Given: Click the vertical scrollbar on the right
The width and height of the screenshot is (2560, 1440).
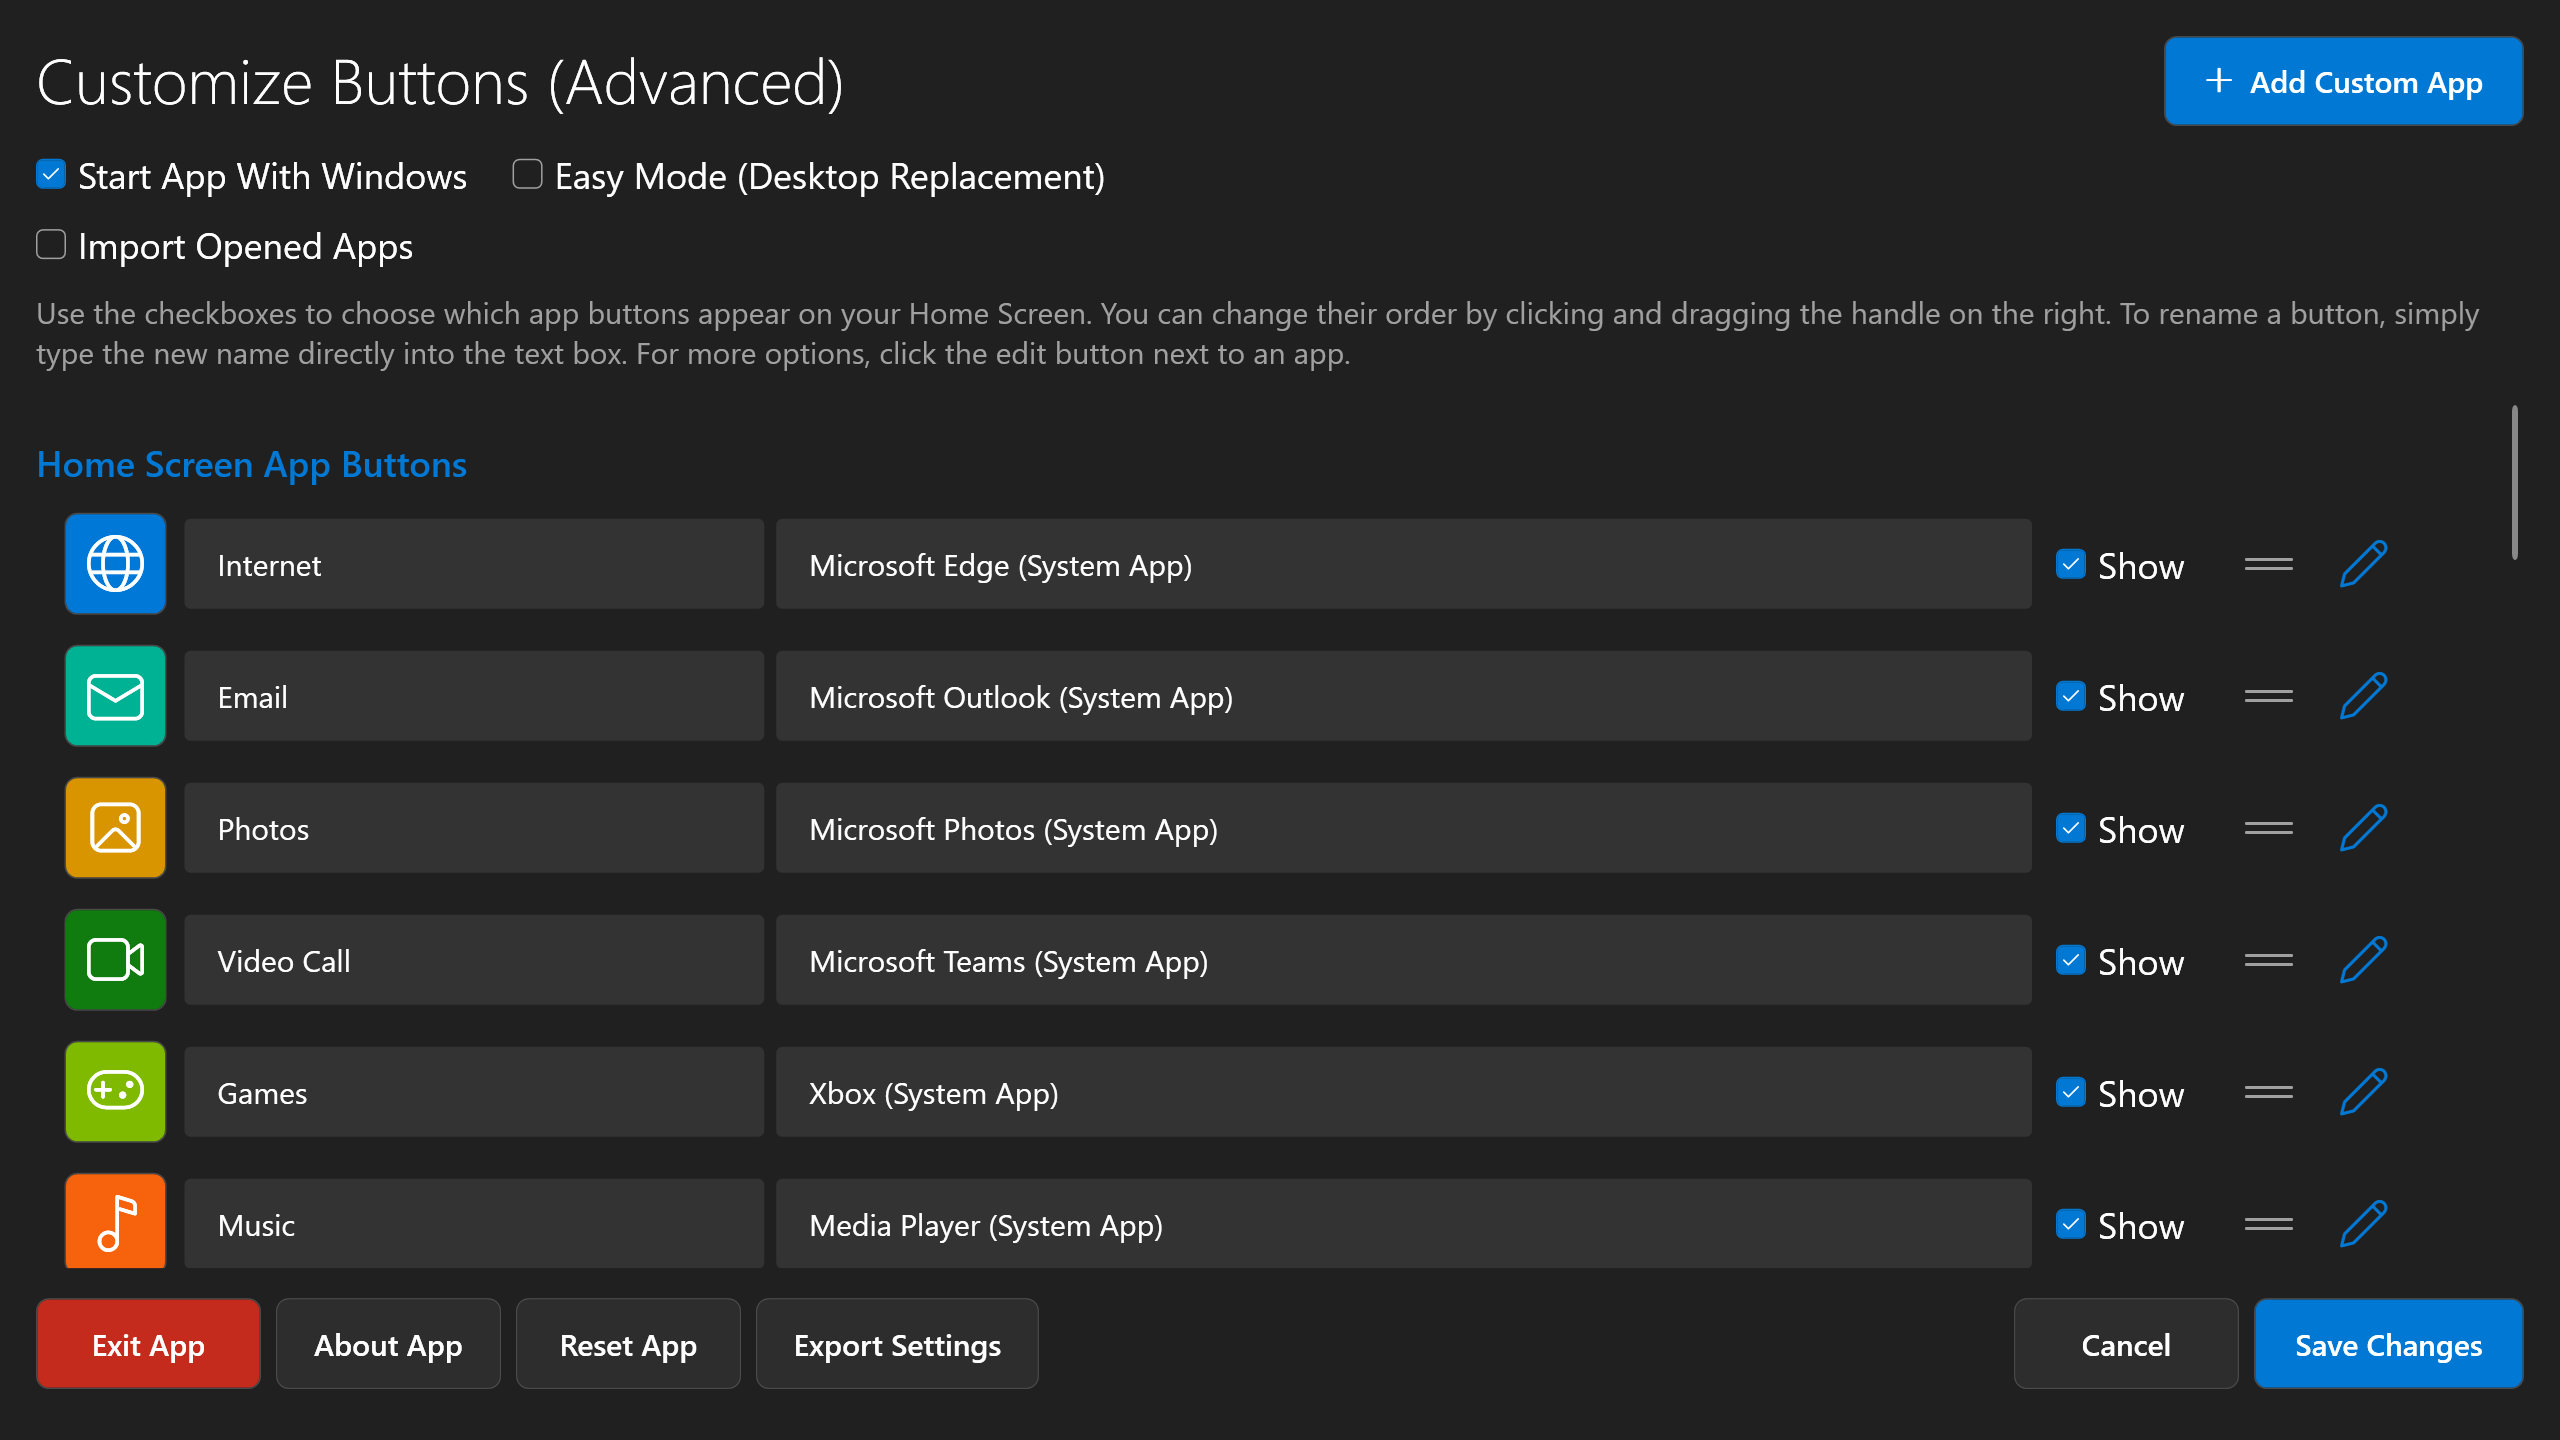Looking at the screenshot, I should (x=2515, y=480).
